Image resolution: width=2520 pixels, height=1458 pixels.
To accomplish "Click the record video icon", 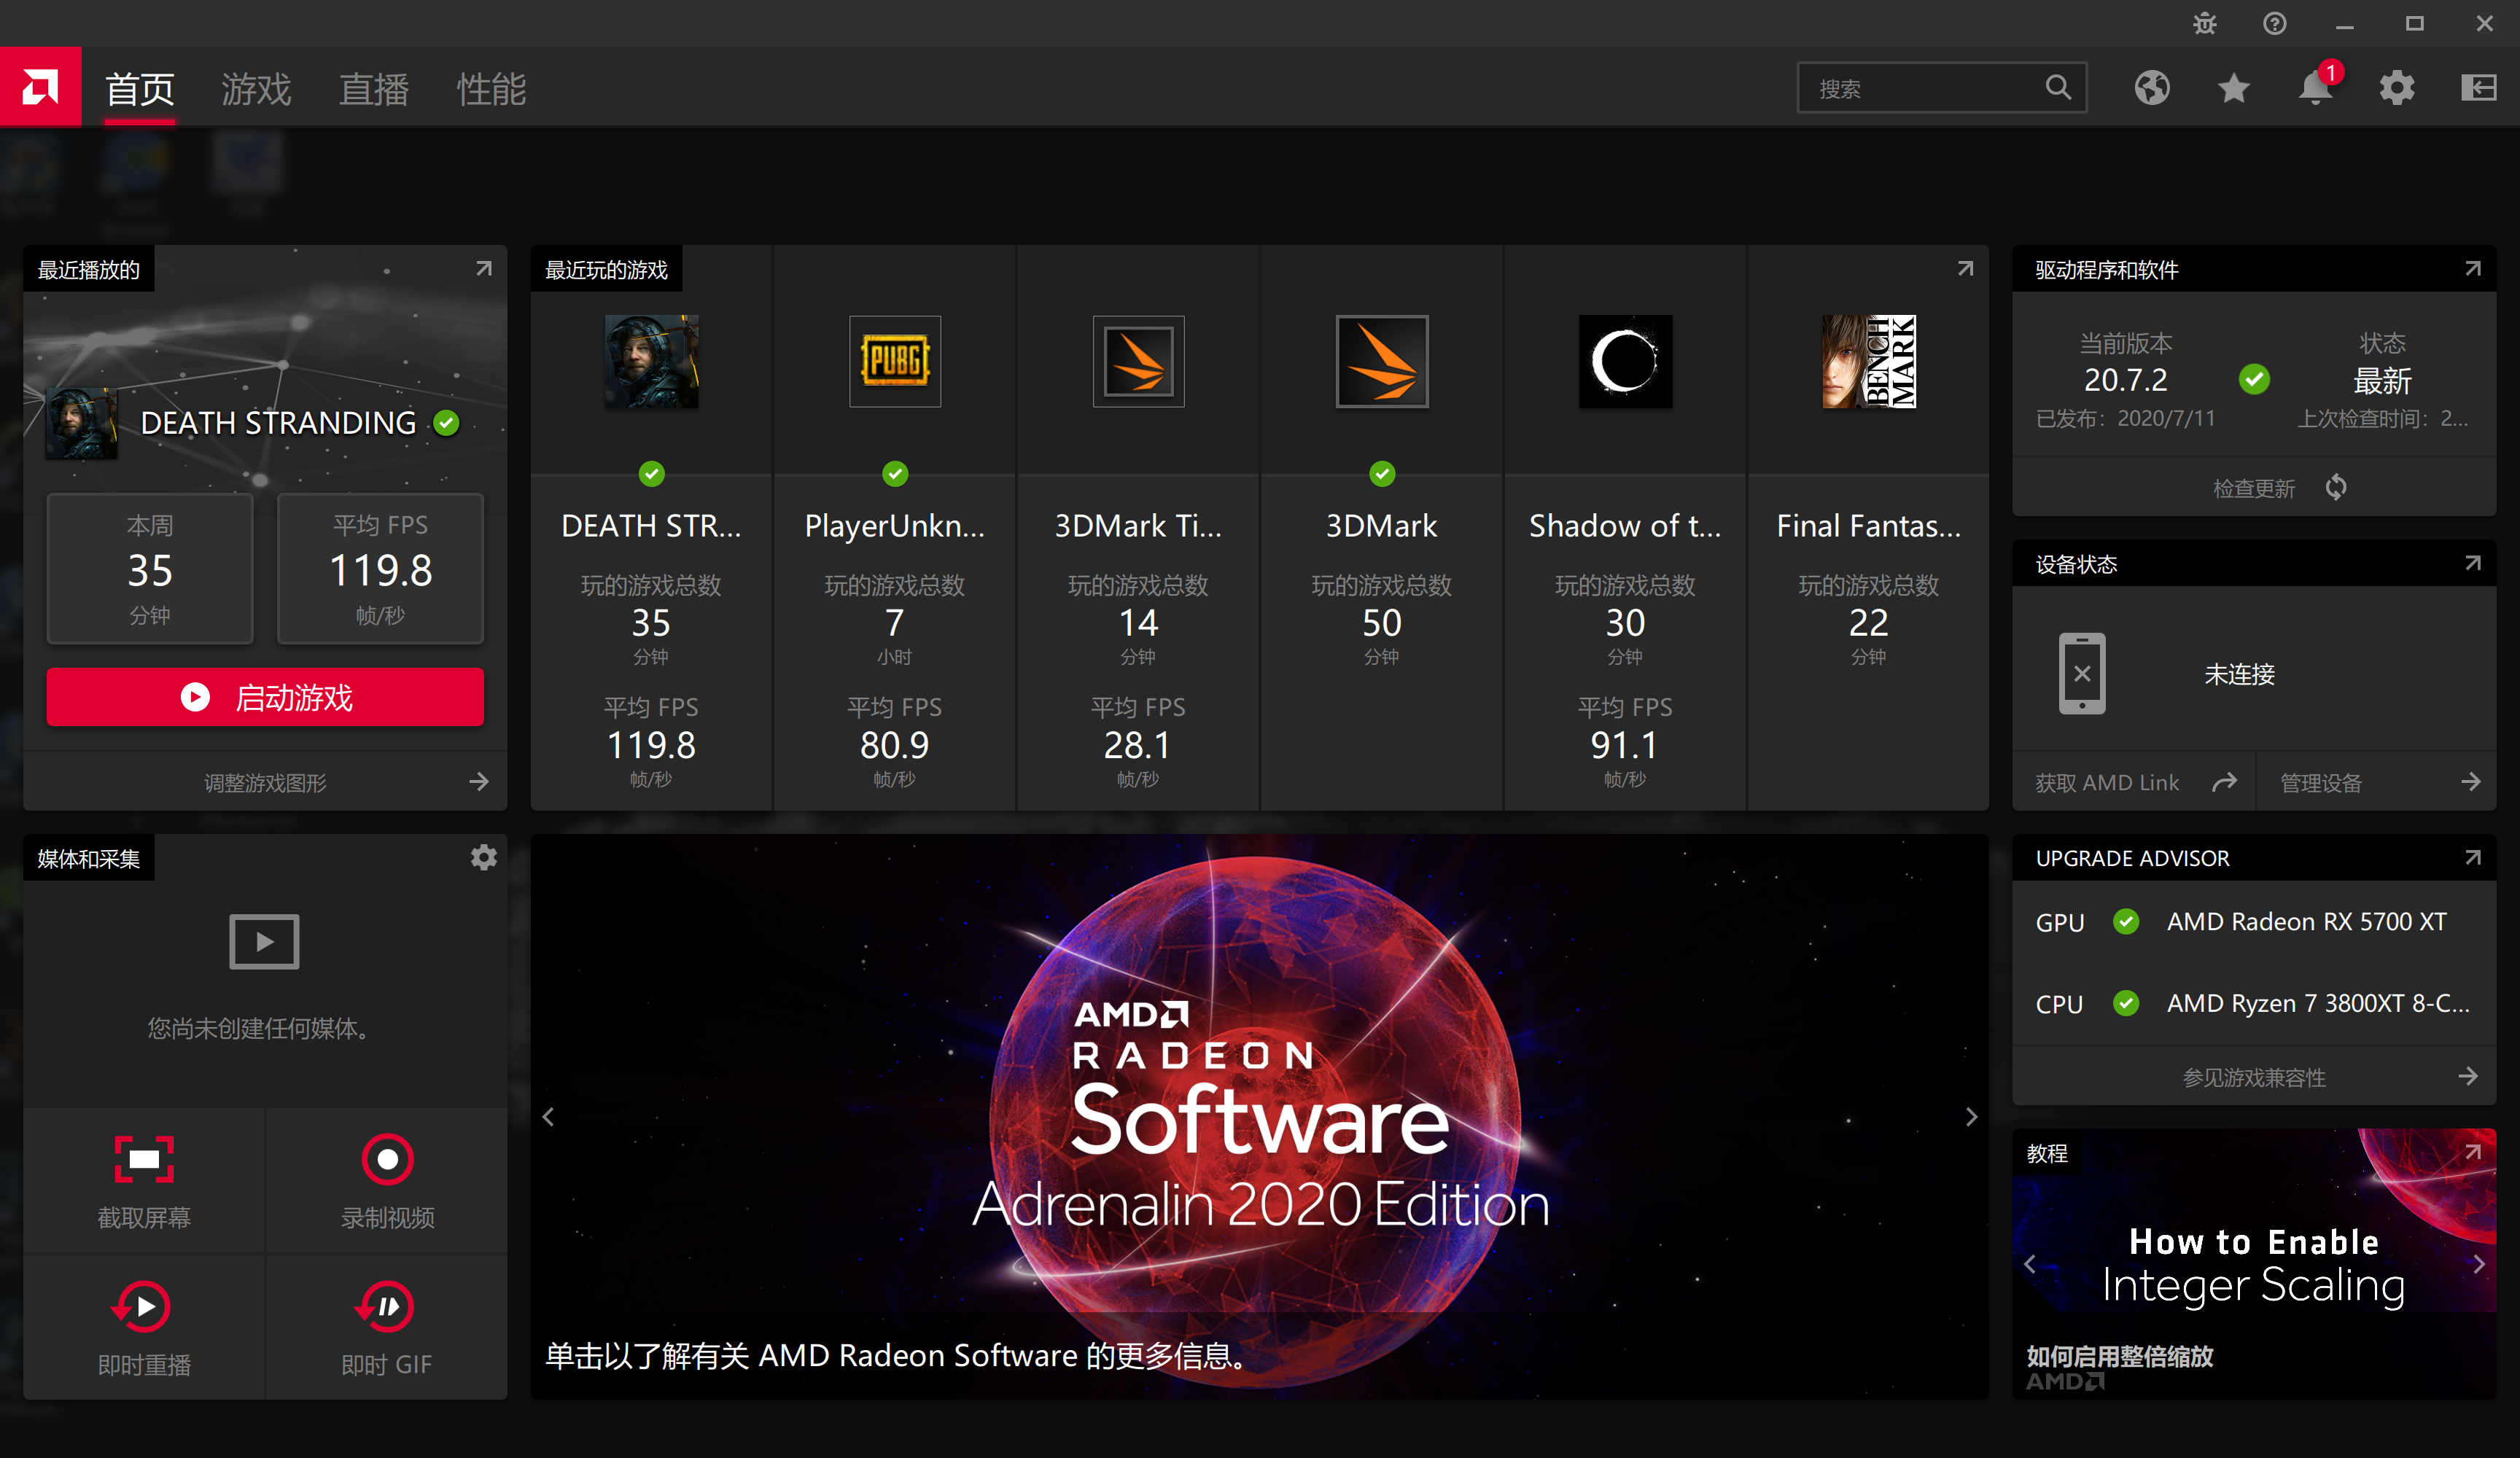I will [388, 1160].
